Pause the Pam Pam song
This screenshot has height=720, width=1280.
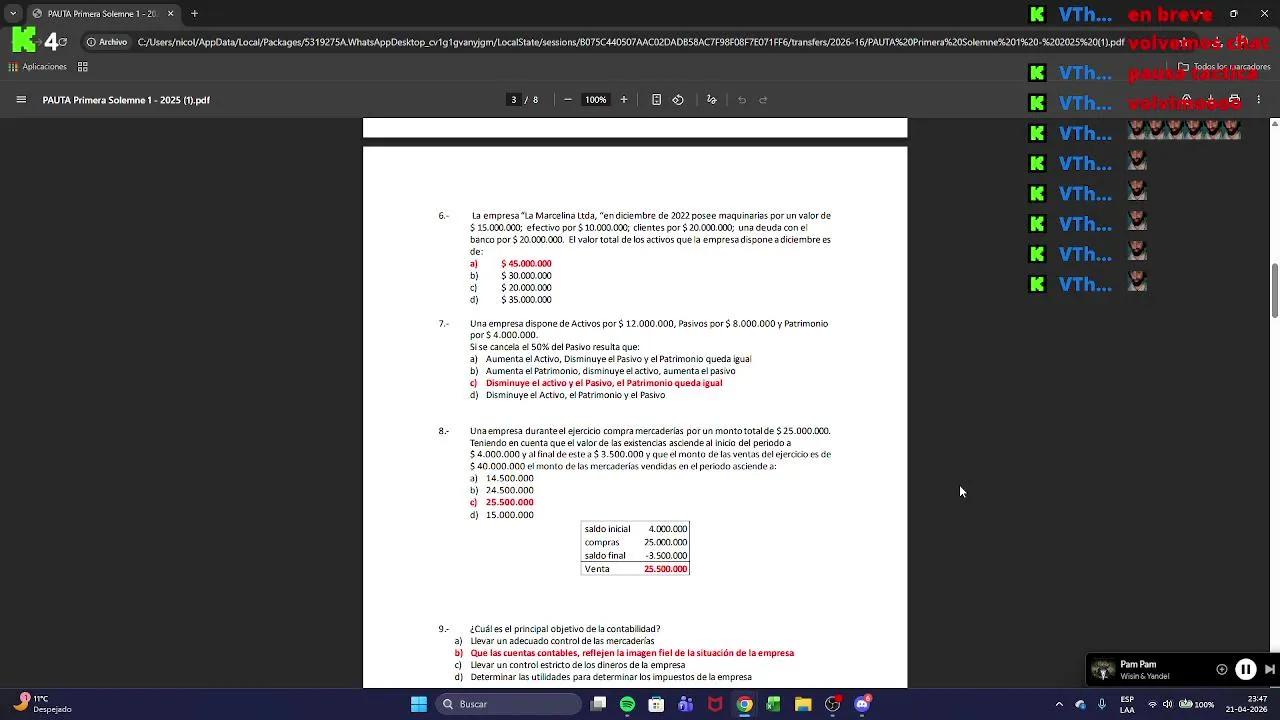pyautogui.click(x=1246, y=670)
